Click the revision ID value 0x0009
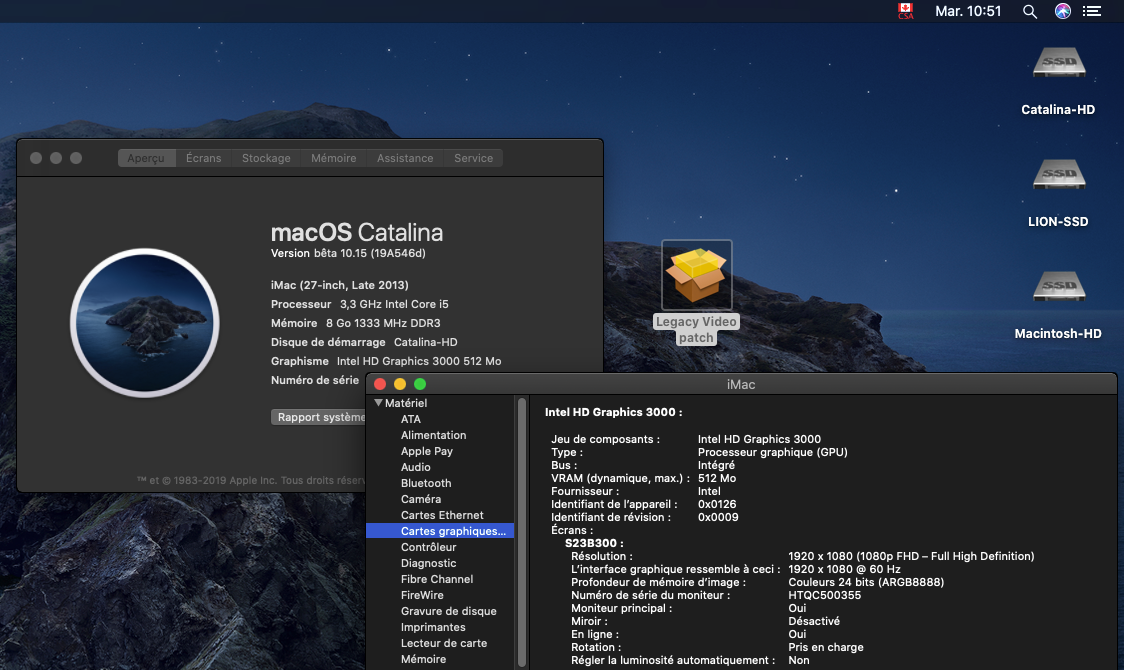 point(718,517)
